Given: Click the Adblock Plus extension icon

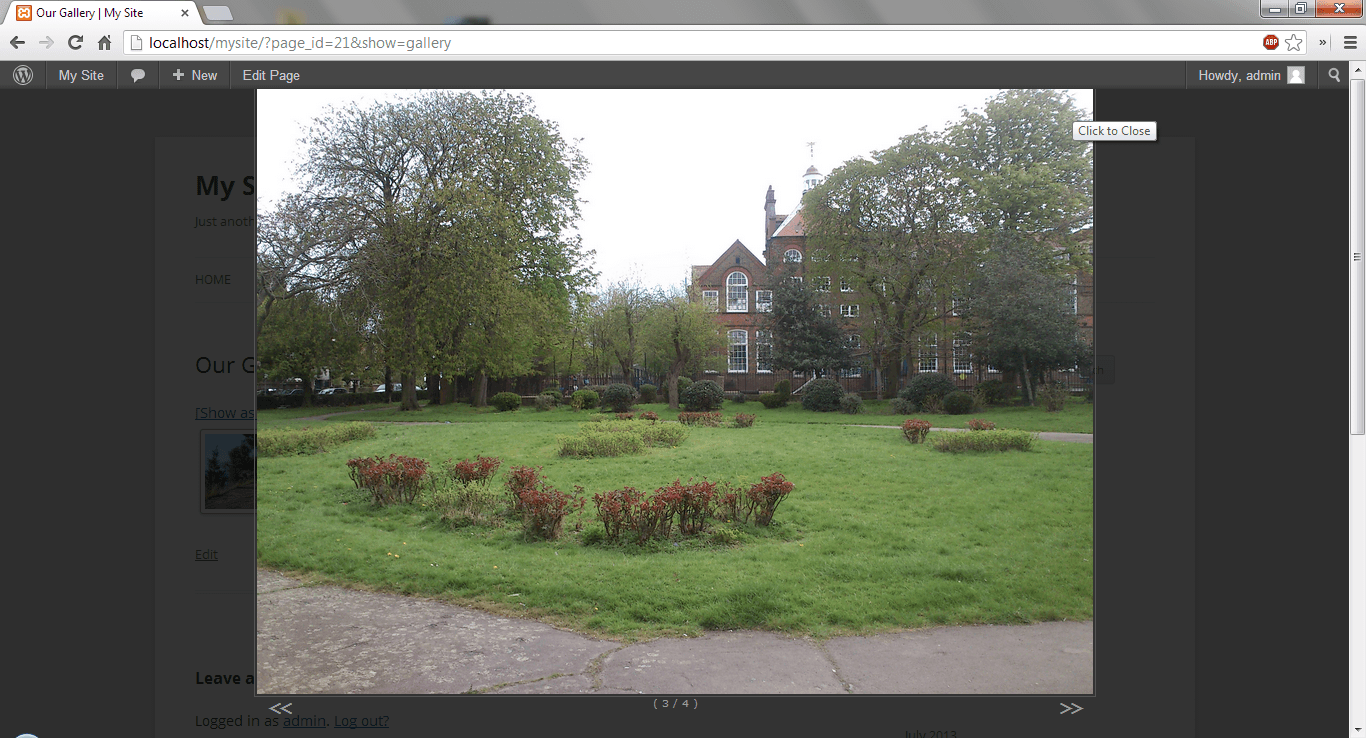Looking at the screenshot, I should (x=1270, y=43).
